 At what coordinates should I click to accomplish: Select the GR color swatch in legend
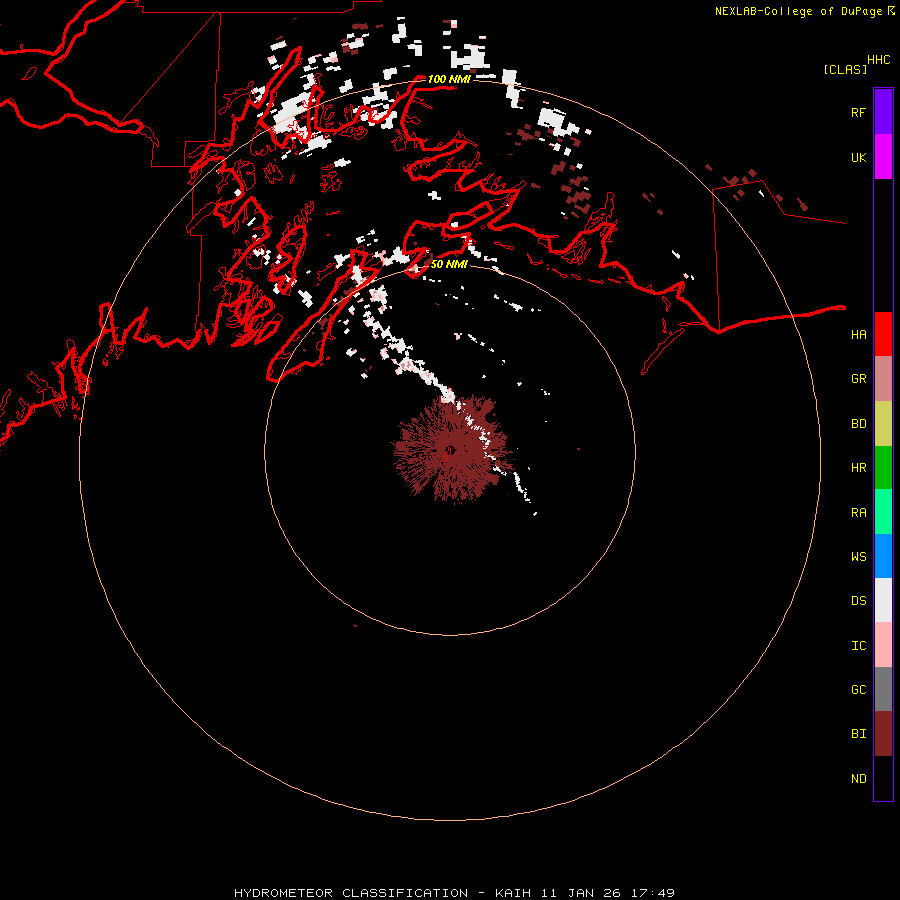click(883, 378)
